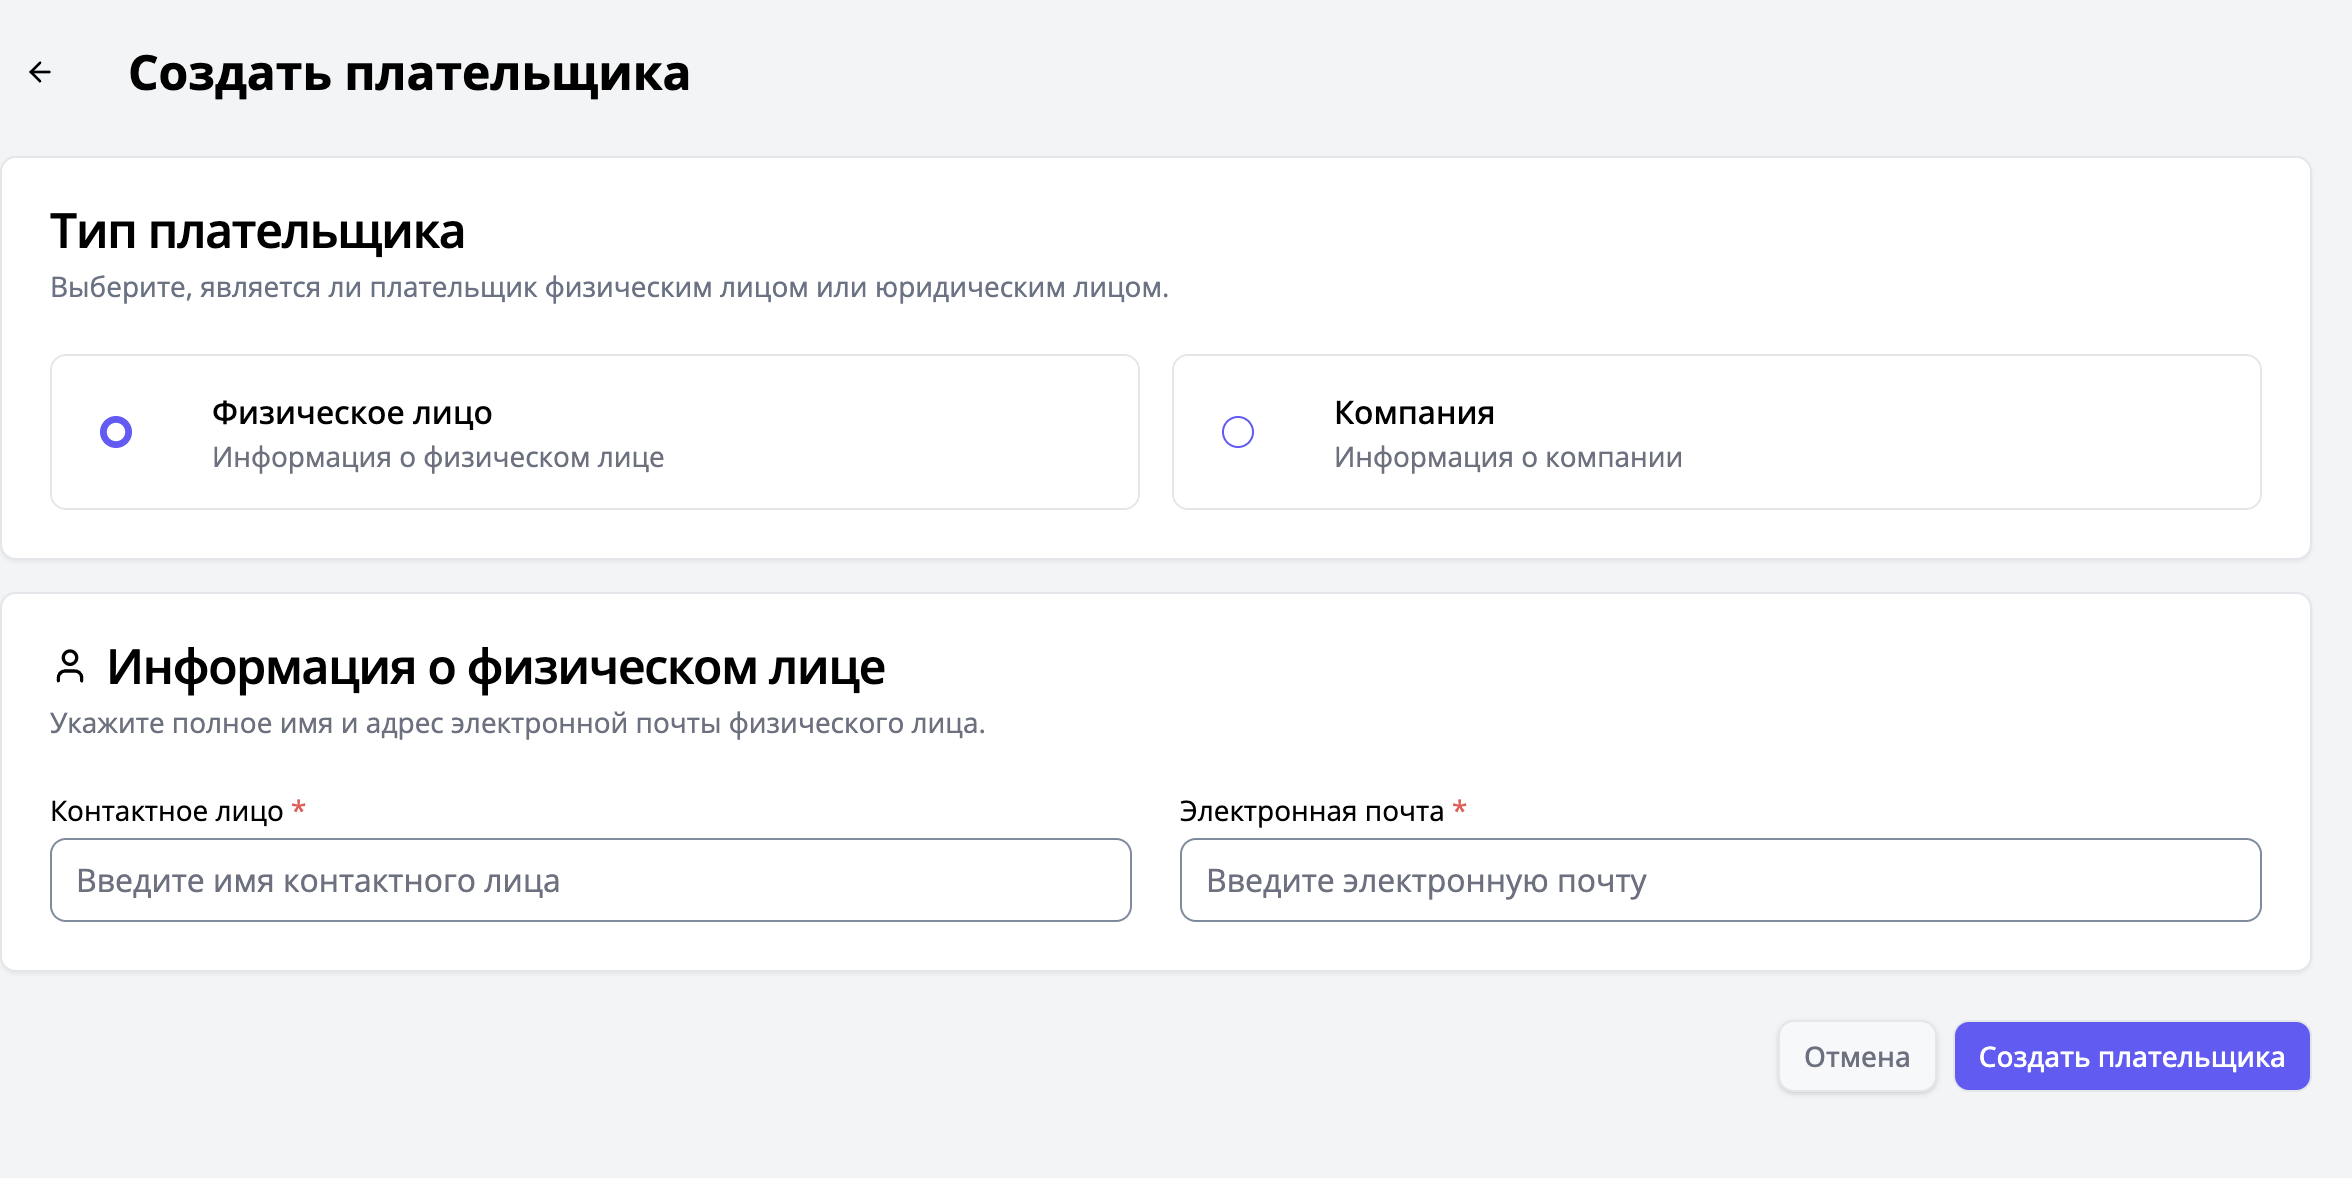Viewport: 2352px width, 1178px height.
Task: Click the Информация о компании subtitle
Action: [x=1508, y=457]
